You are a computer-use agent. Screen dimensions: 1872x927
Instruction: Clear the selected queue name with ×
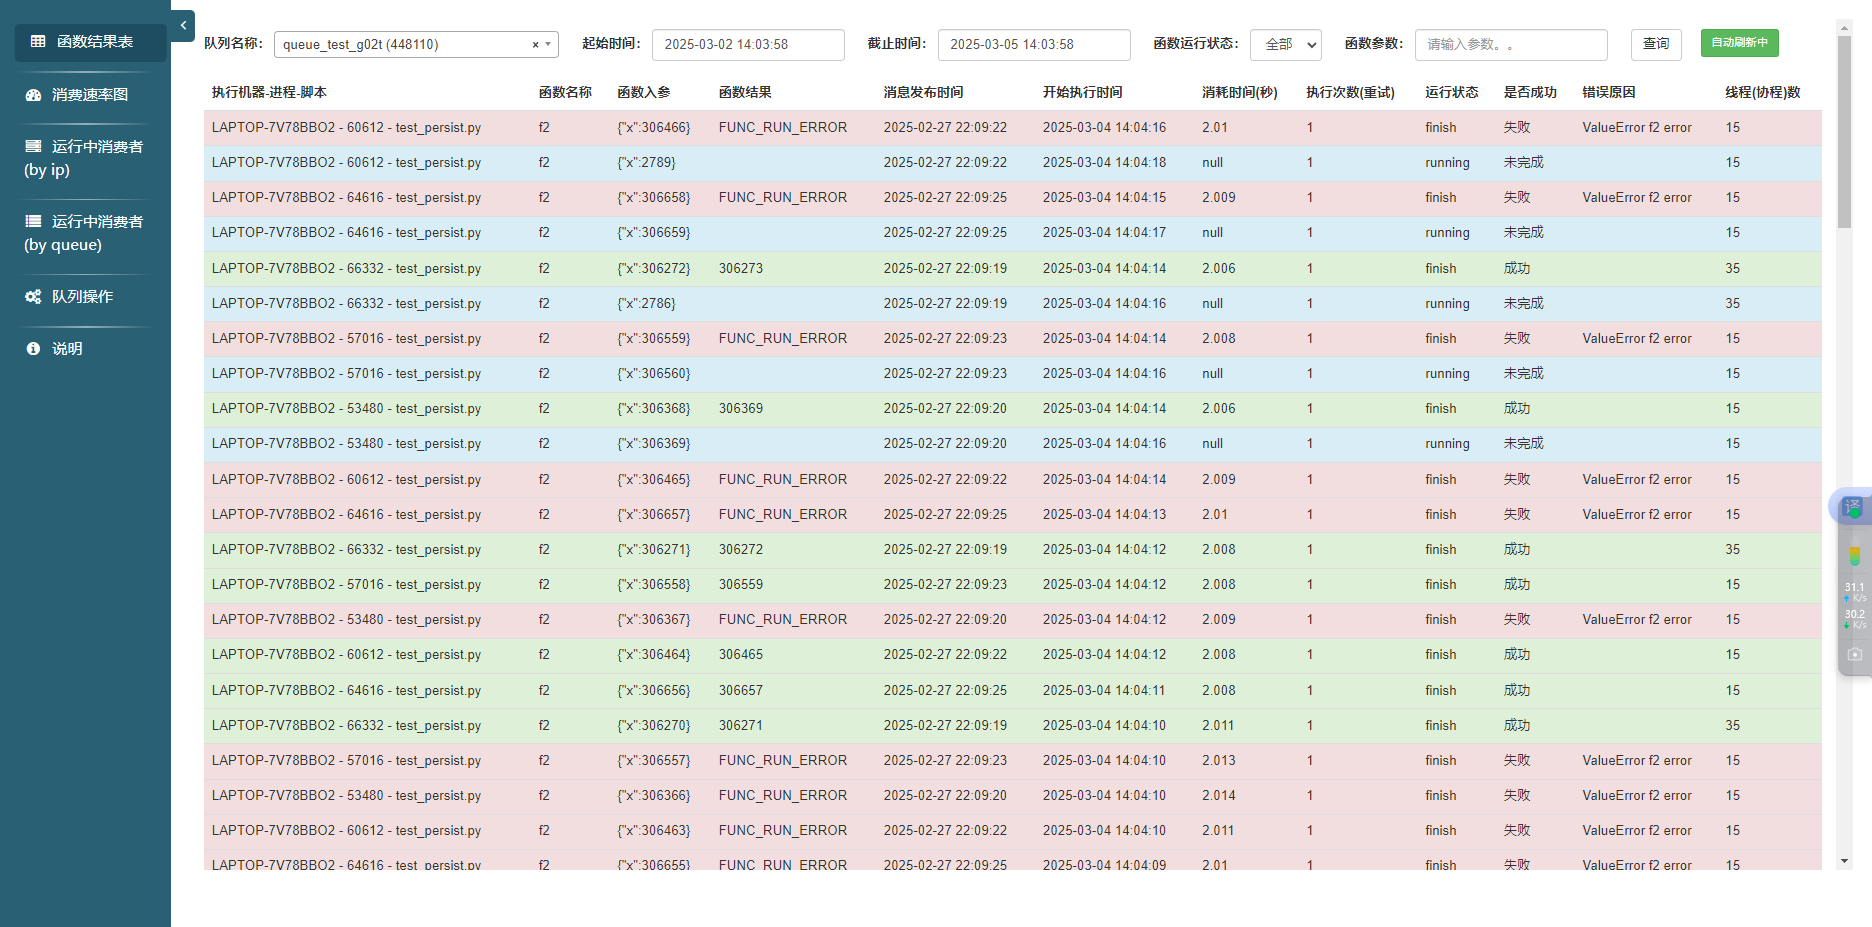[x=535, y=45]
